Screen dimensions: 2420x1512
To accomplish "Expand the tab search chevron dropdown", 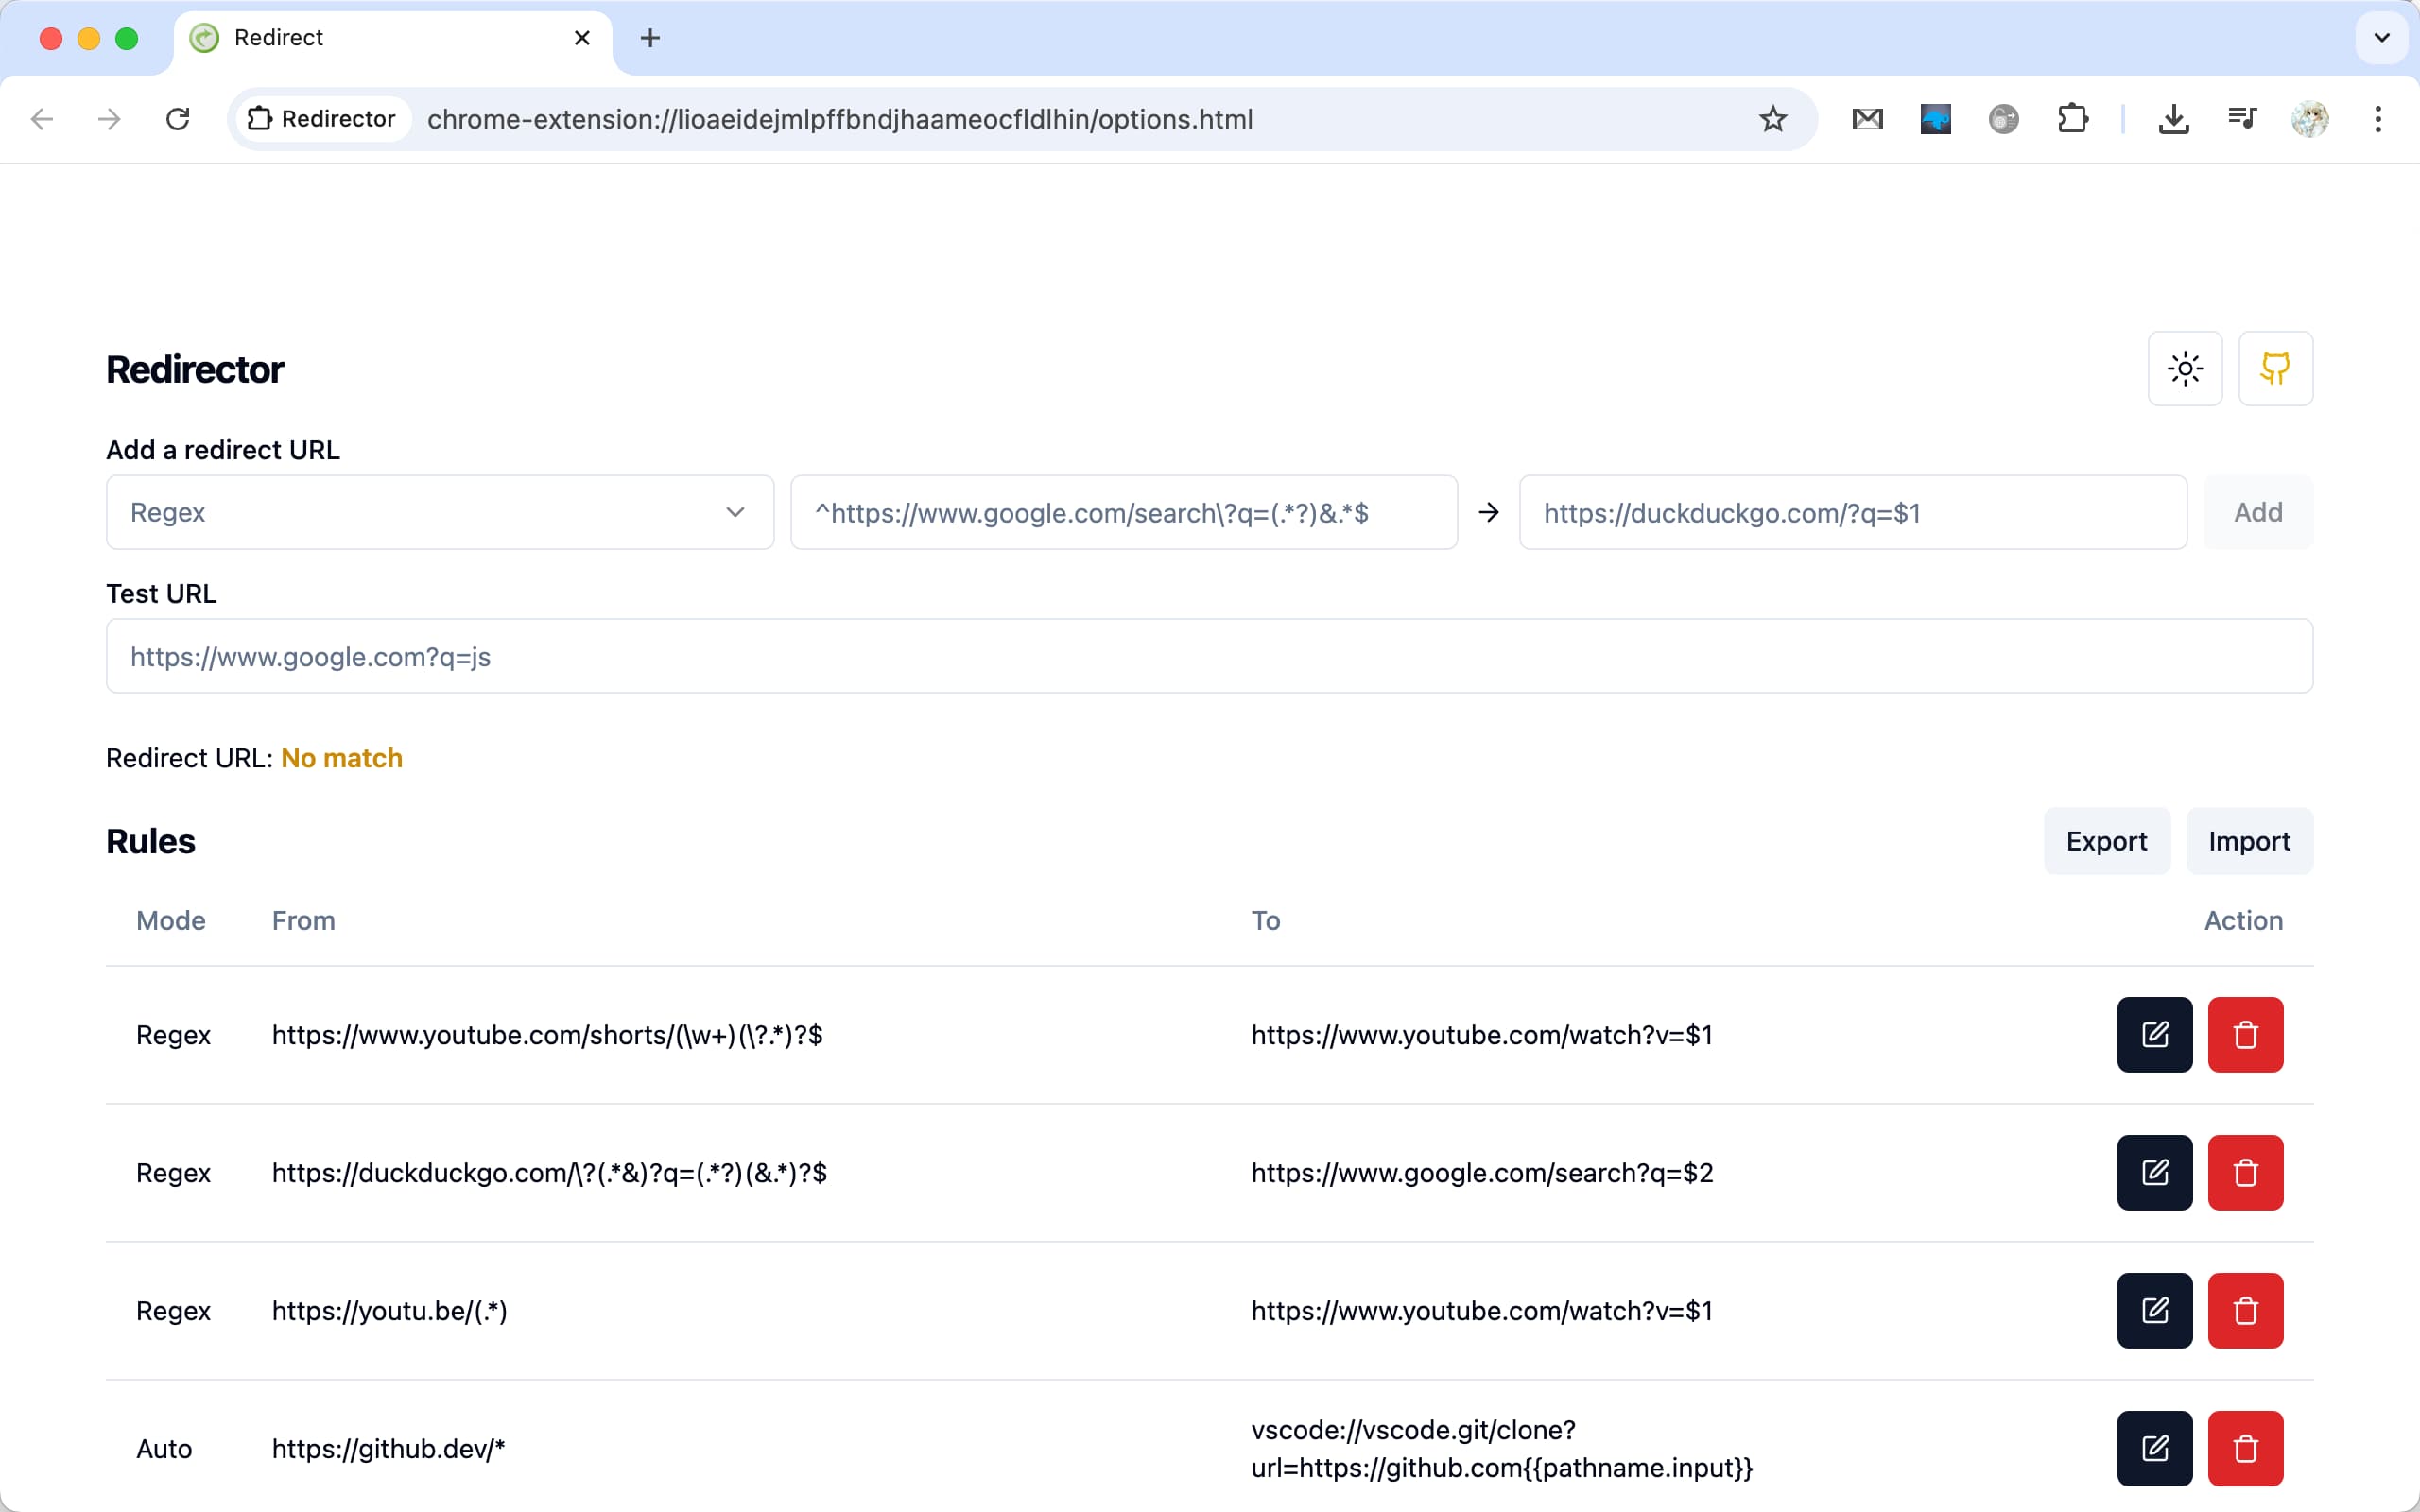I will [2382, 38].
